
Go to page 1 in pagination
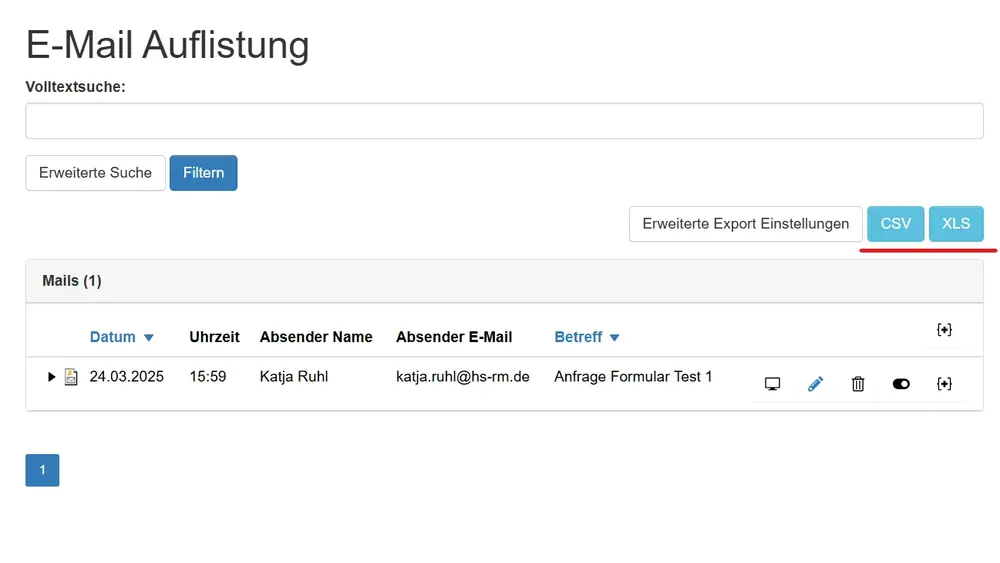42,470
